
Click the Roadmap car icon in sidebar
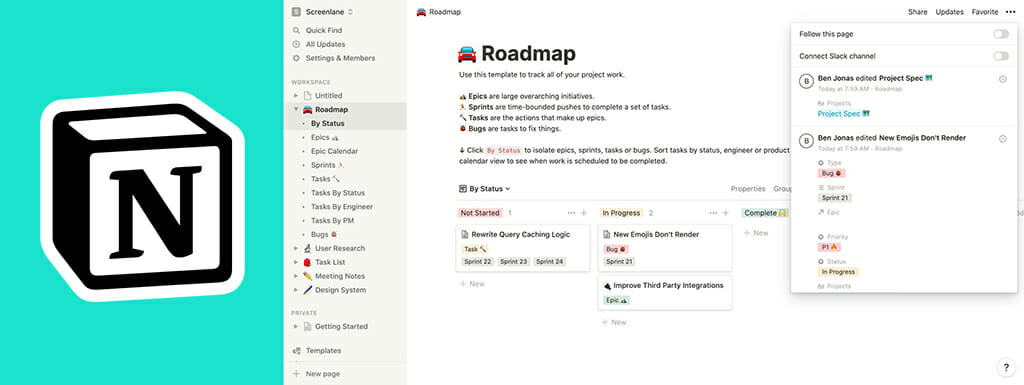[x=308, y=110]
